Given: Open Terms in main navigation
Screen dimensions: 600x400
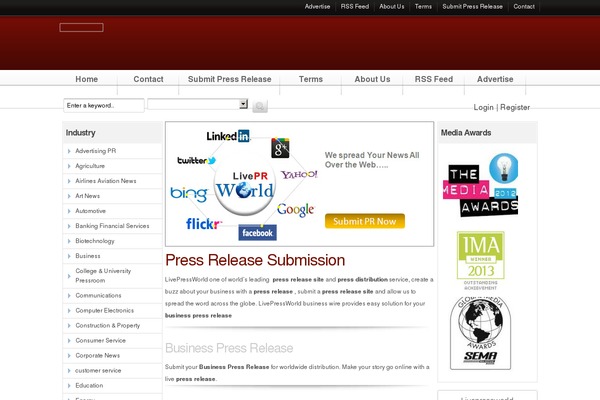Looking at the screenshot, I should [x=311, y=79].
